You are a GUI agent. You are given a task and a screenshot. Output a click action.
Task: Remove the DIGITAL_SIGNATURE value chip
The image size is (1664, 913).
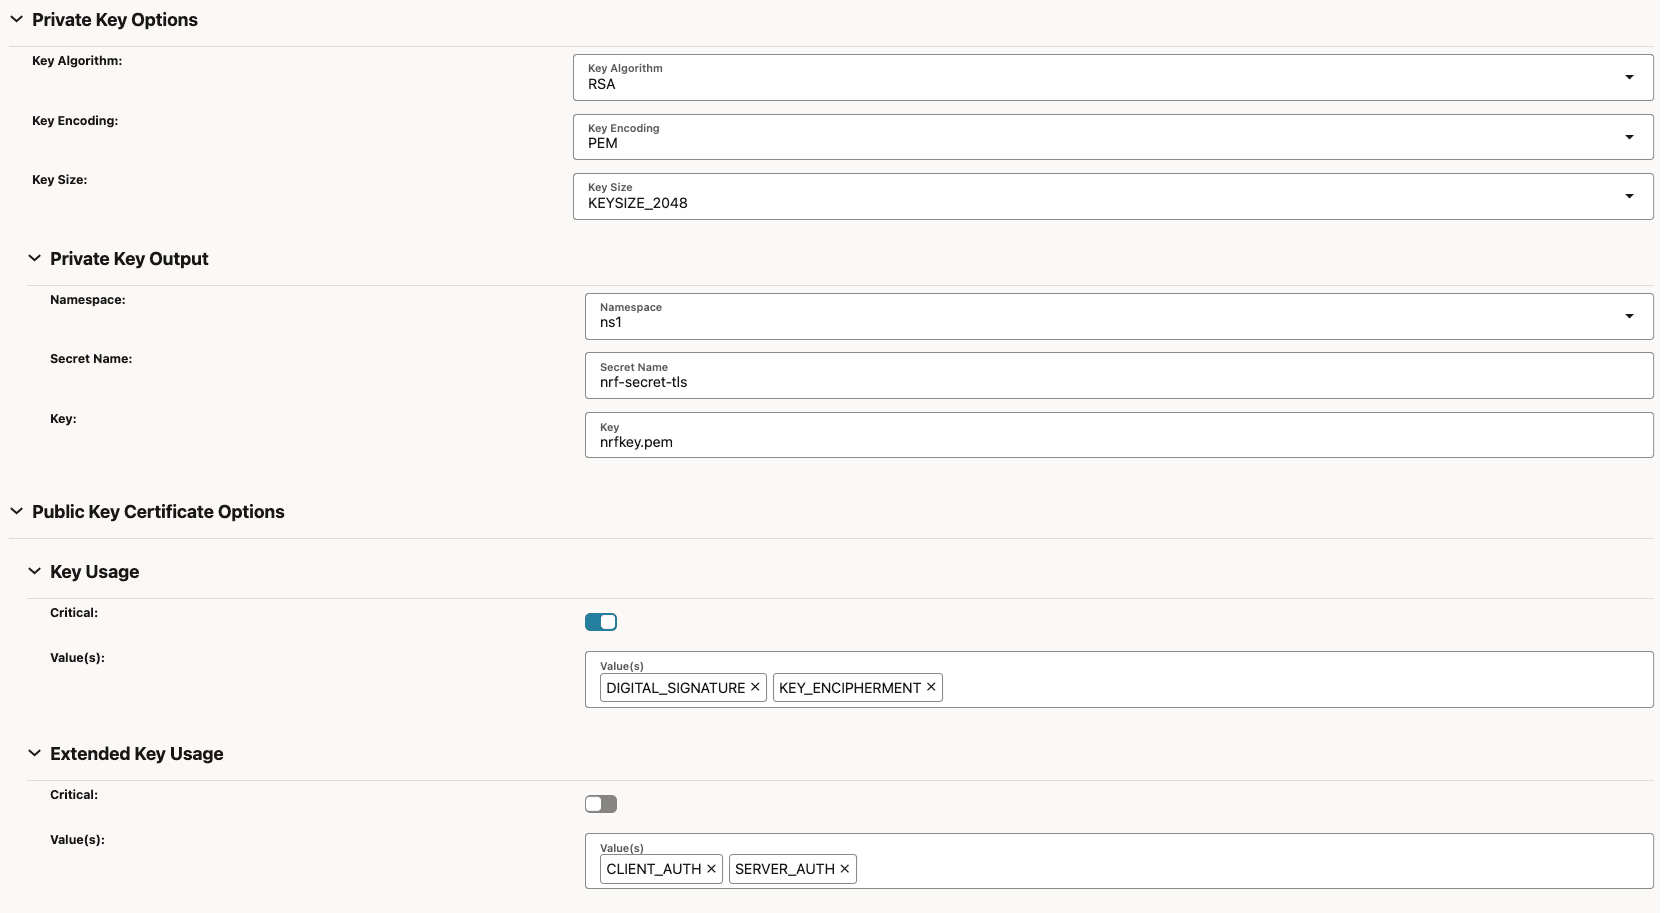(755, 687)
